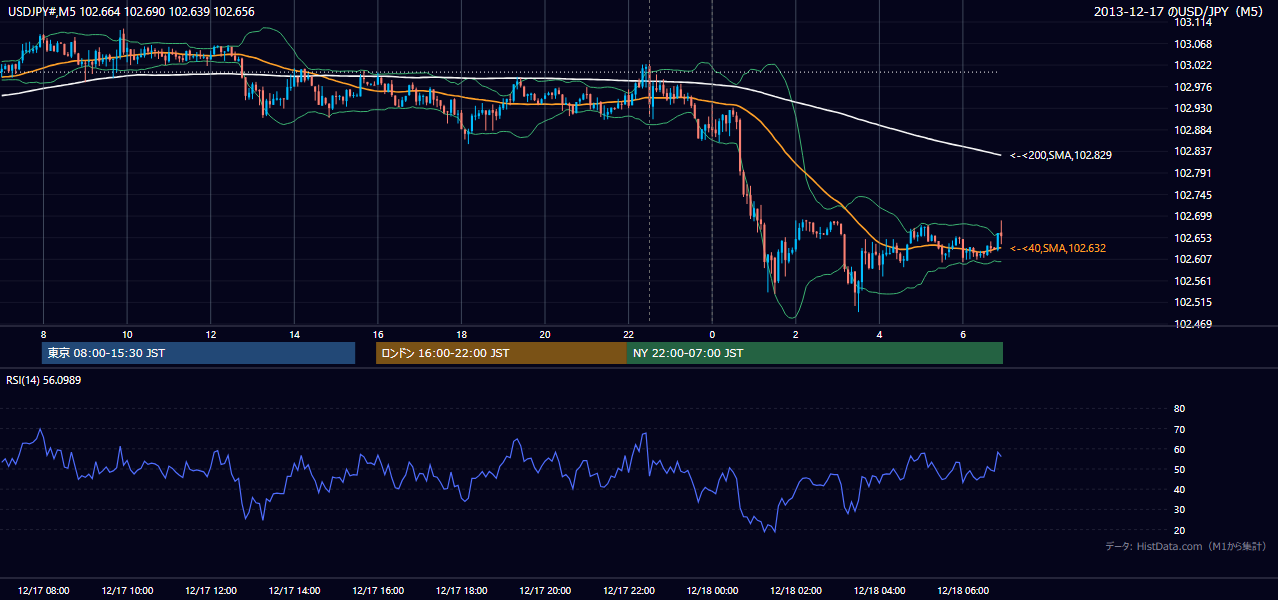The width and height of the screenshot is (1278, 600).
Task: Click the 12/17 10:00 date label
Action: (127, 591)
